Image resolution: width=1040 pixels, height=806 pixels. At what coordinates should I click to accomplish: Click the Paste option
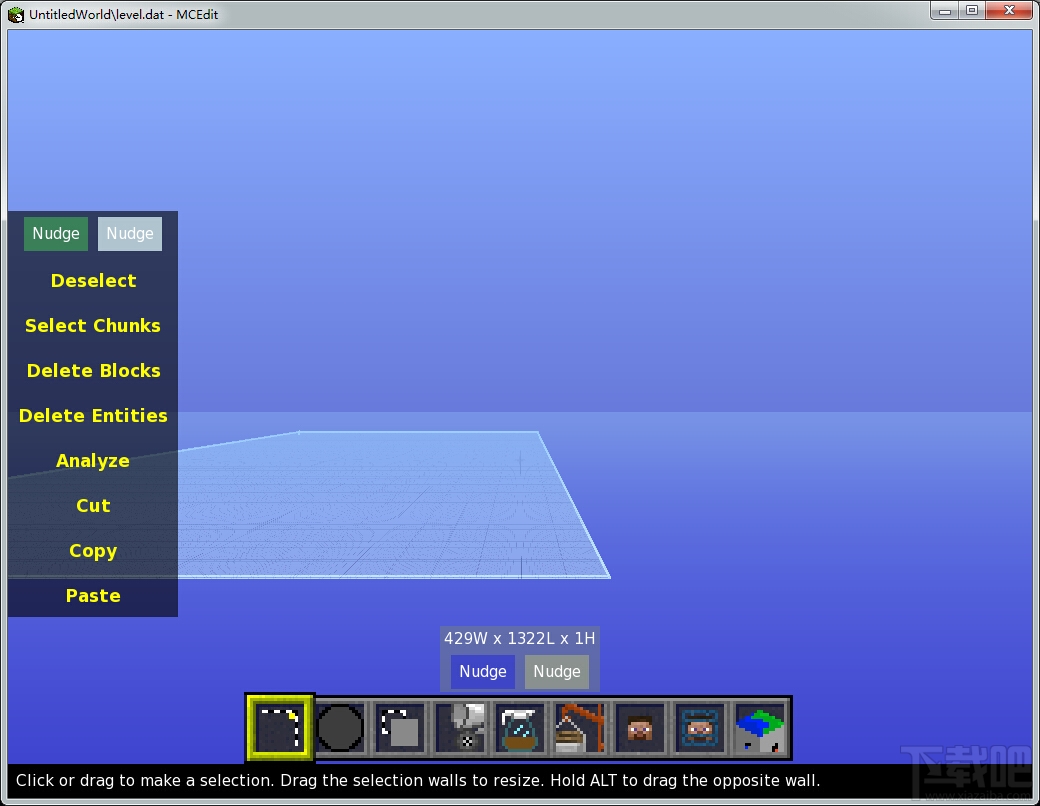(93, 596)
